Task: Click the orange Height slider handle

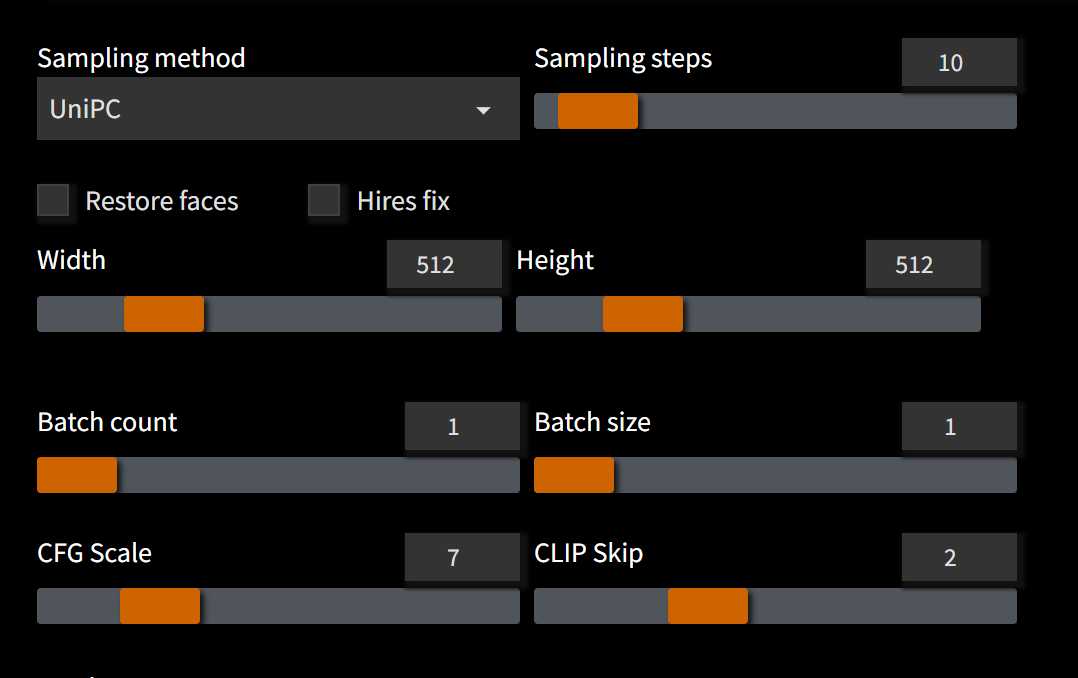Action: (x=643, y=314)
